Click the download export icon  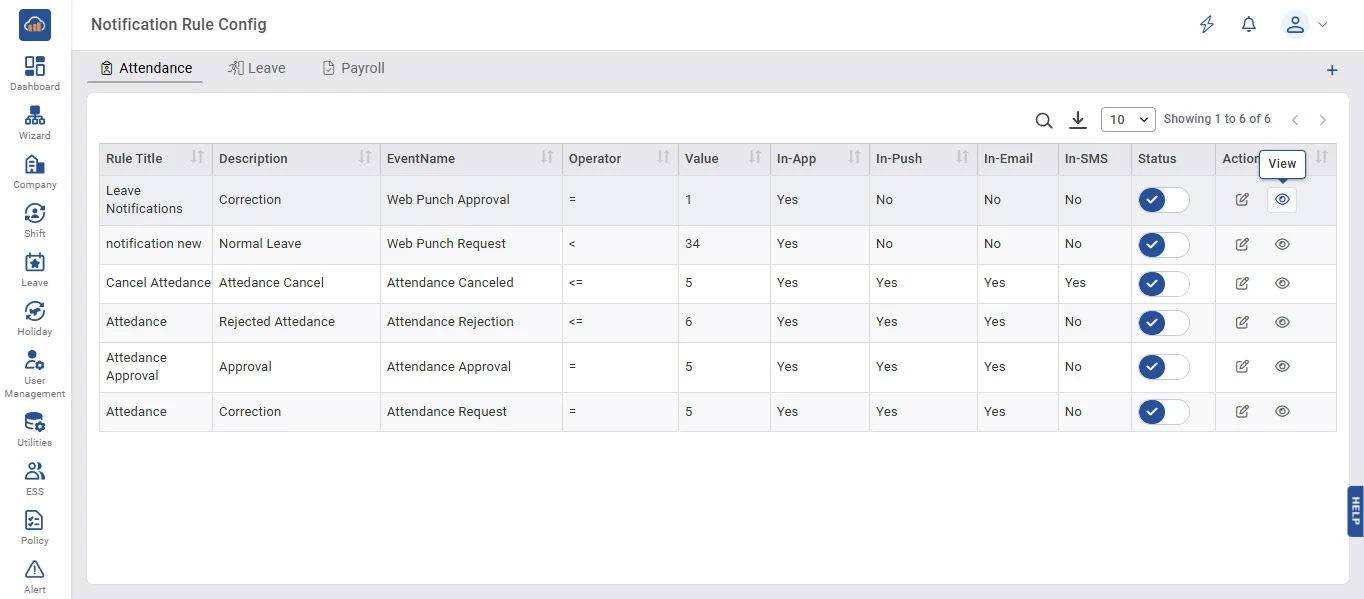pos(1077,120)
